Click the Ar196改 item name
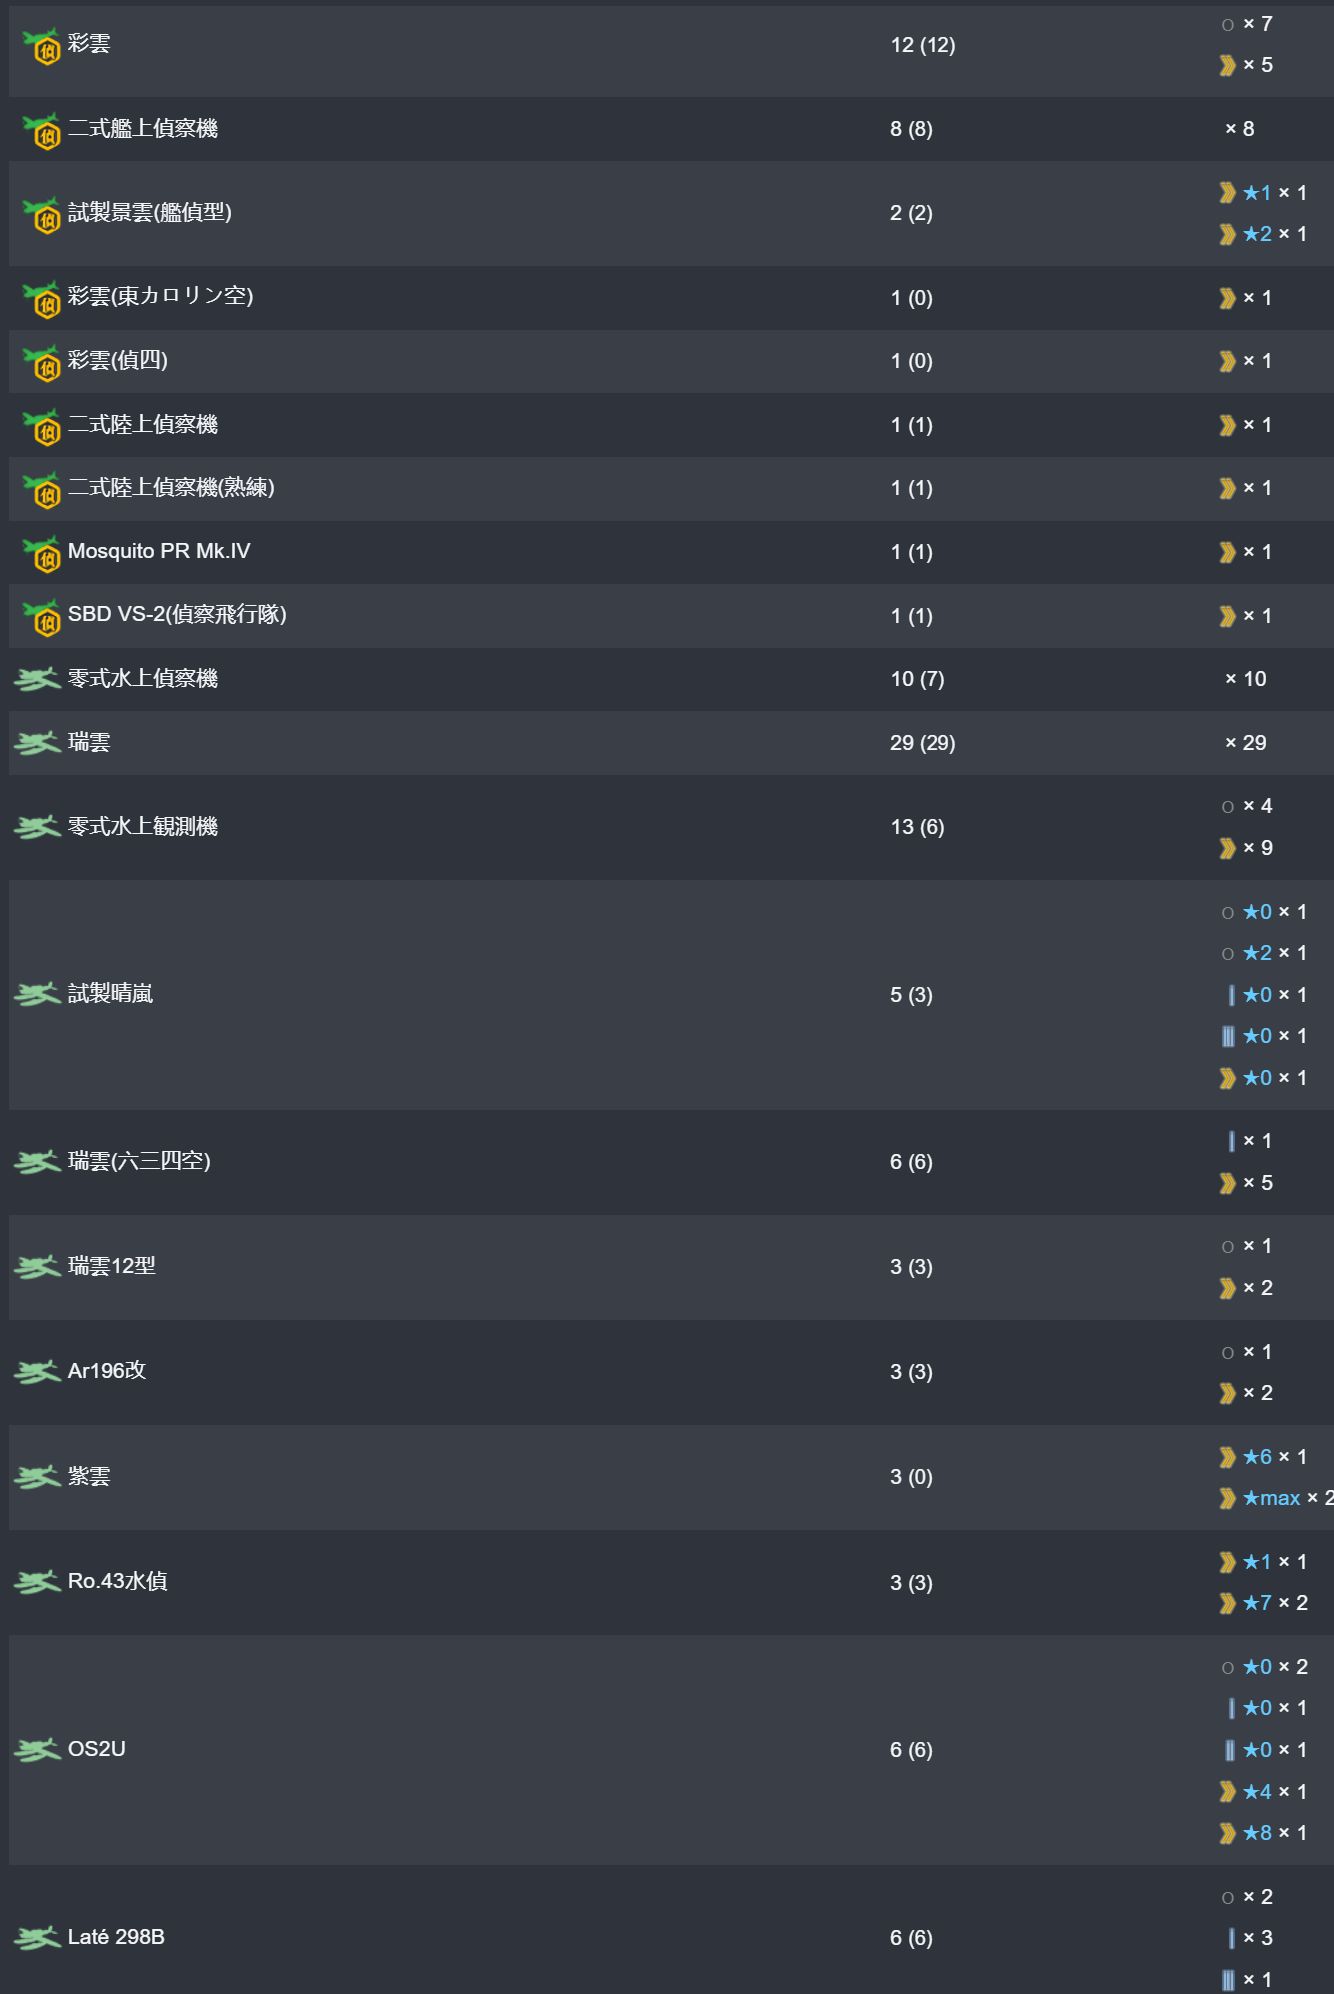The height and width of the screenshot is (1994, 1334). click(x=107, y=1370)
